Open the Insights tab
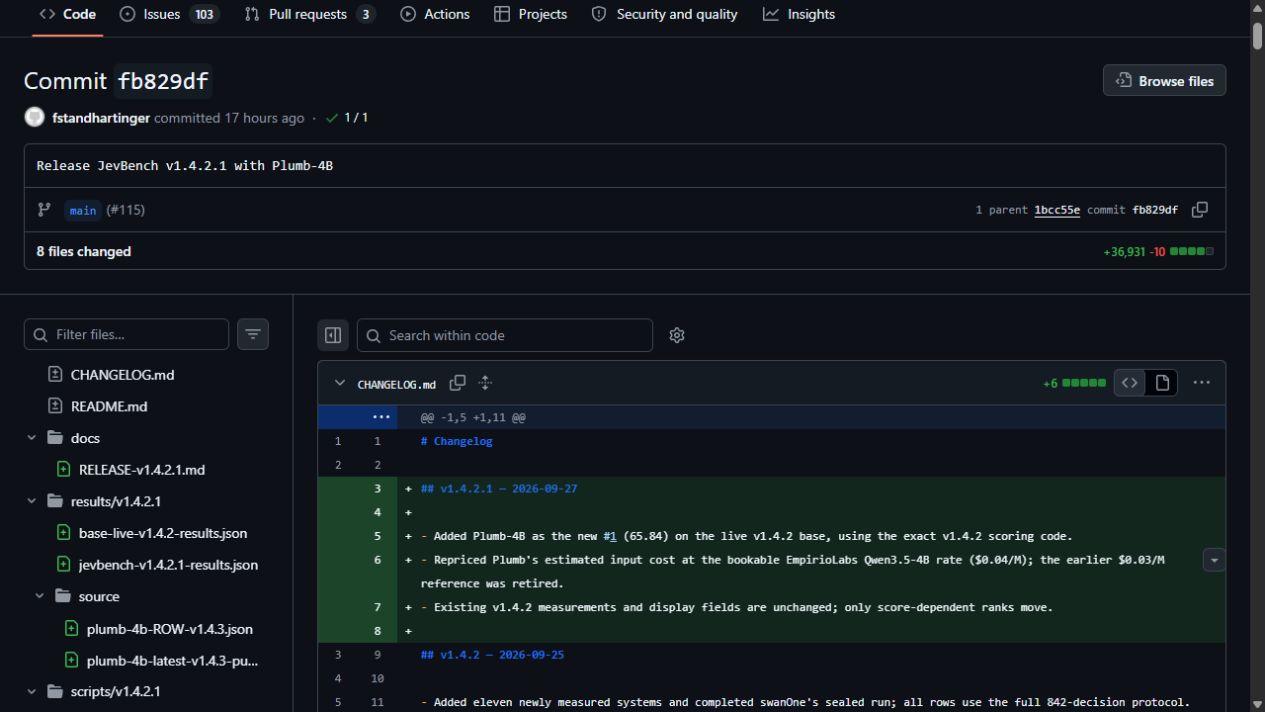1265x712 pixels. (x=799, y=14)
